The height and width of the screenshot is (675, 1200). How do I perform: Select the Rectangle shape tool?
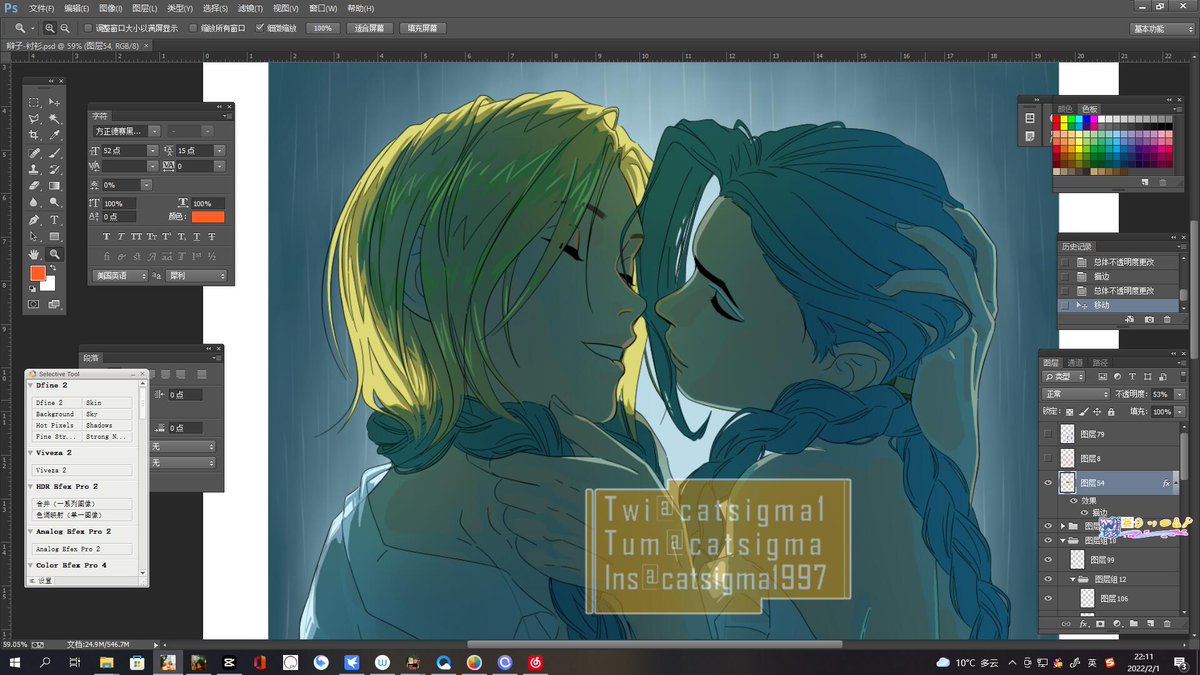coord(55,237)
